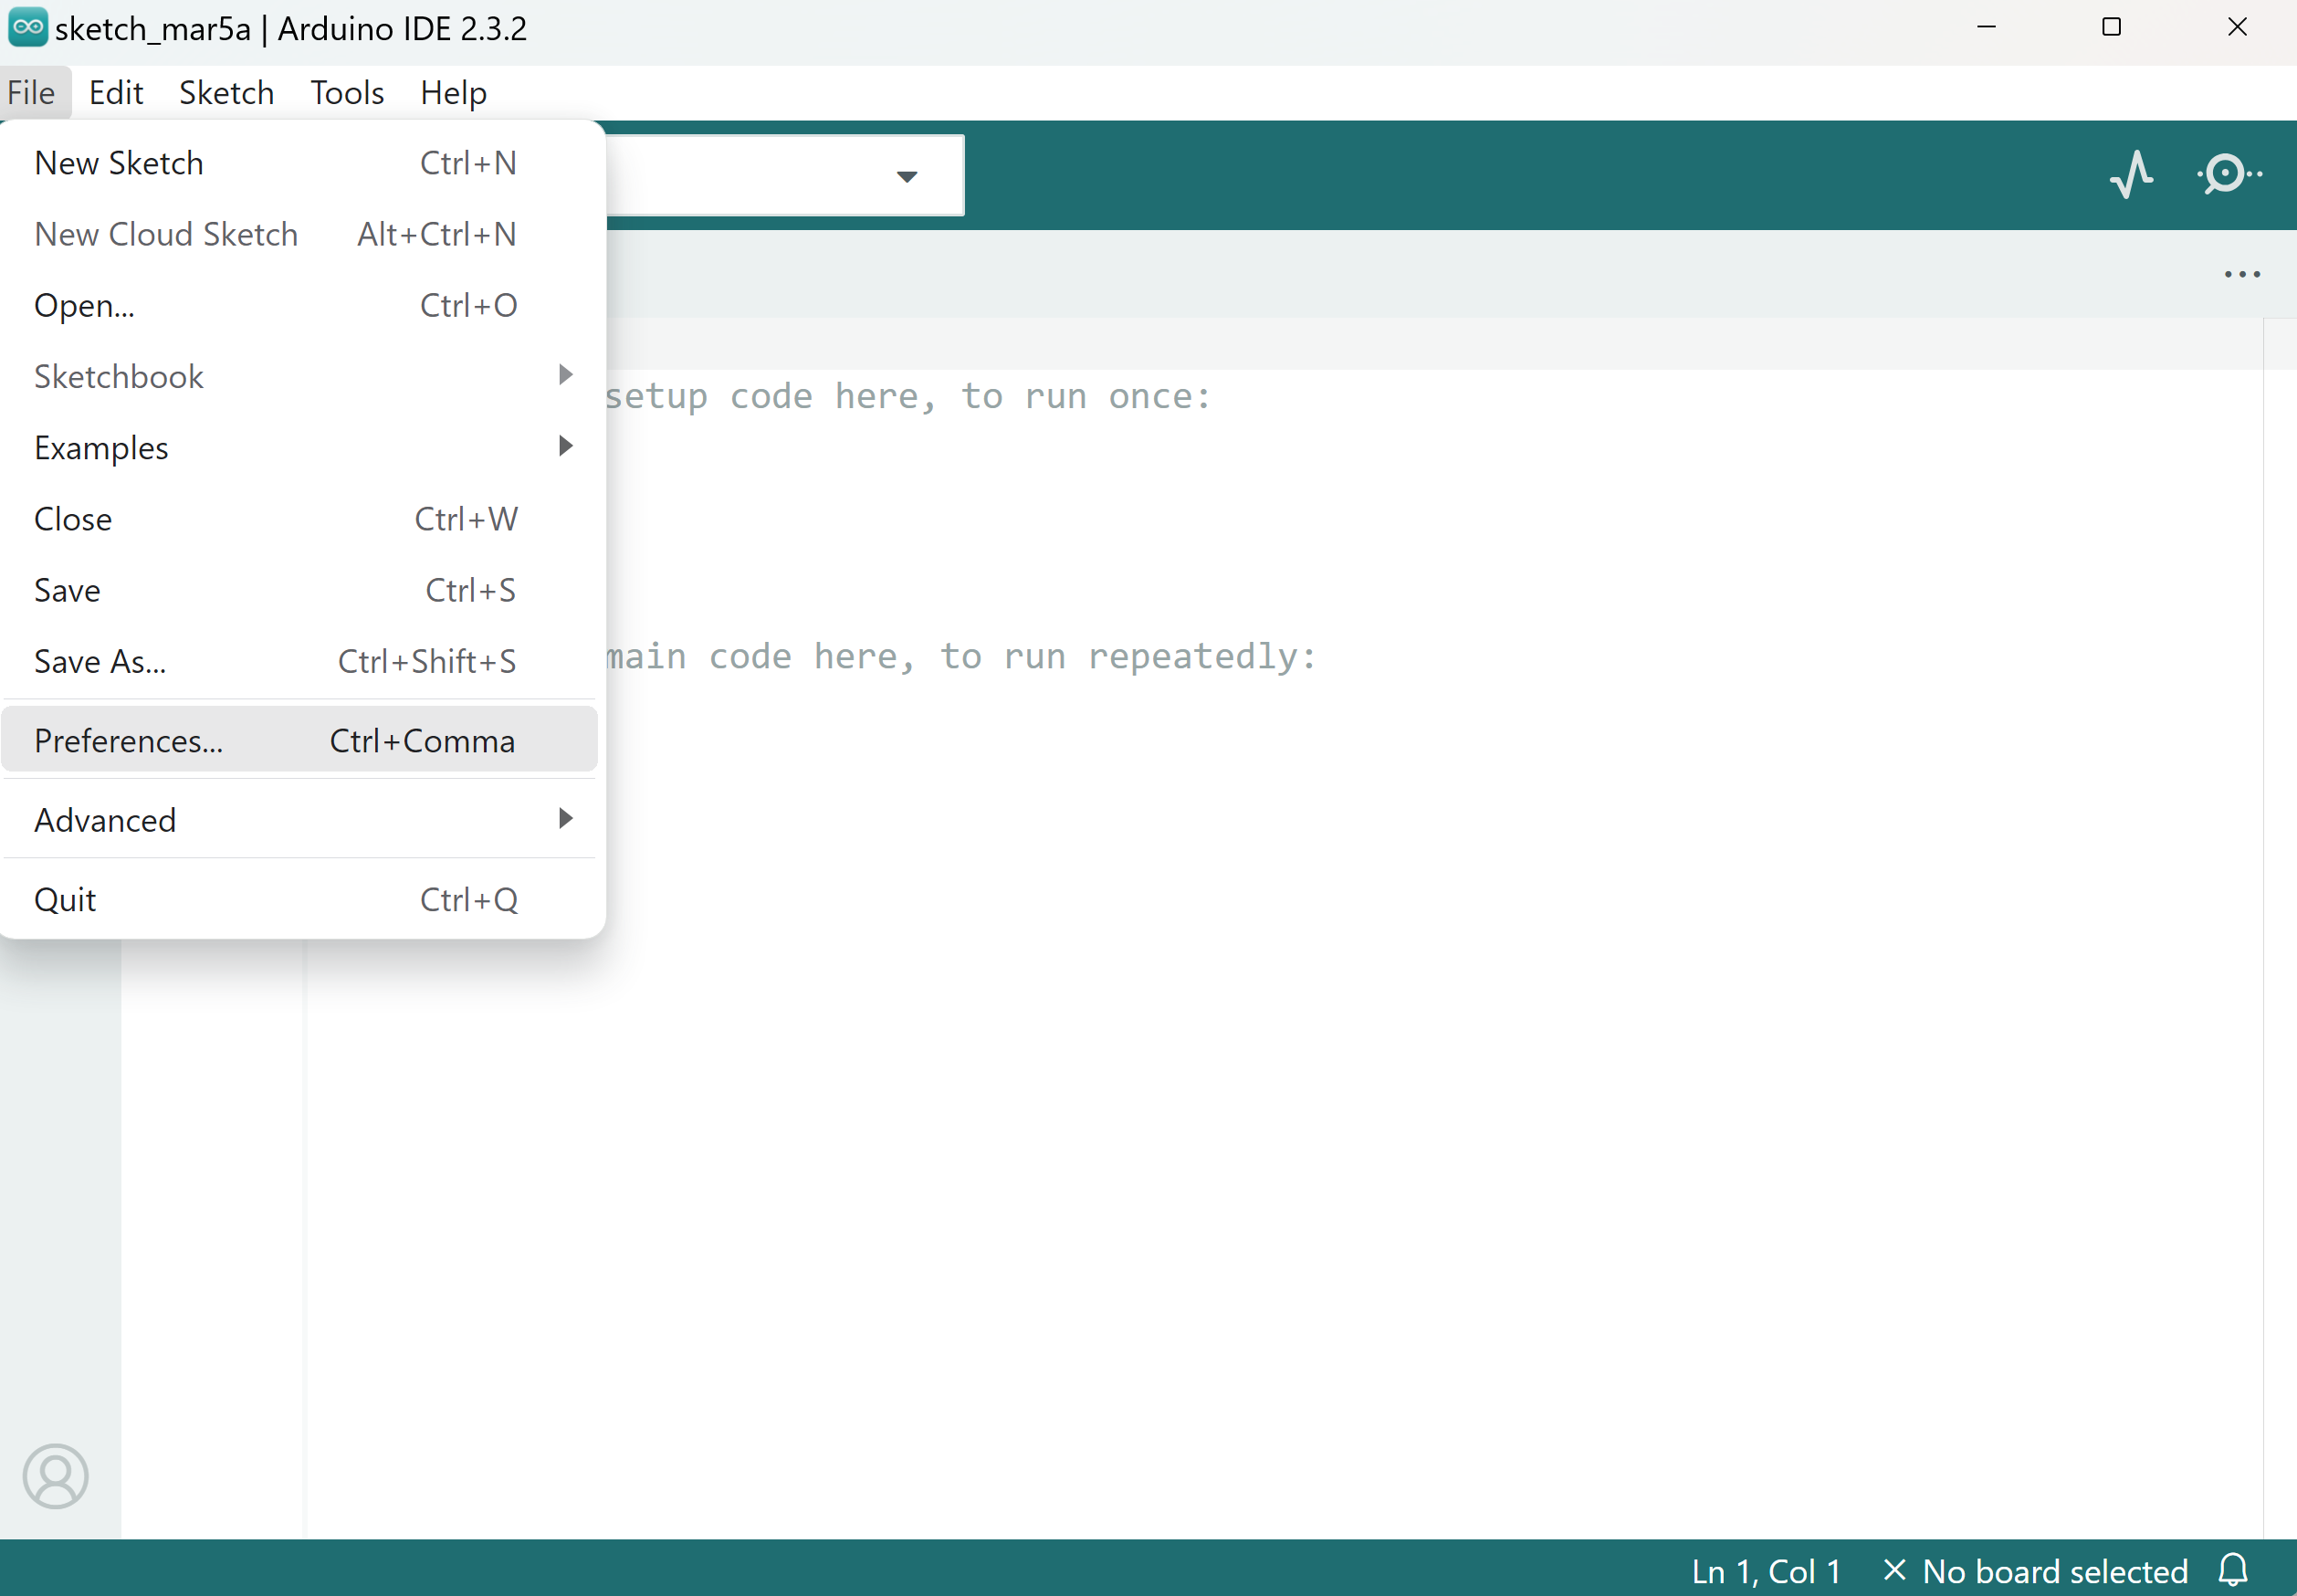
Task: Open Preferences... from the menu
Action: (300, 740)
